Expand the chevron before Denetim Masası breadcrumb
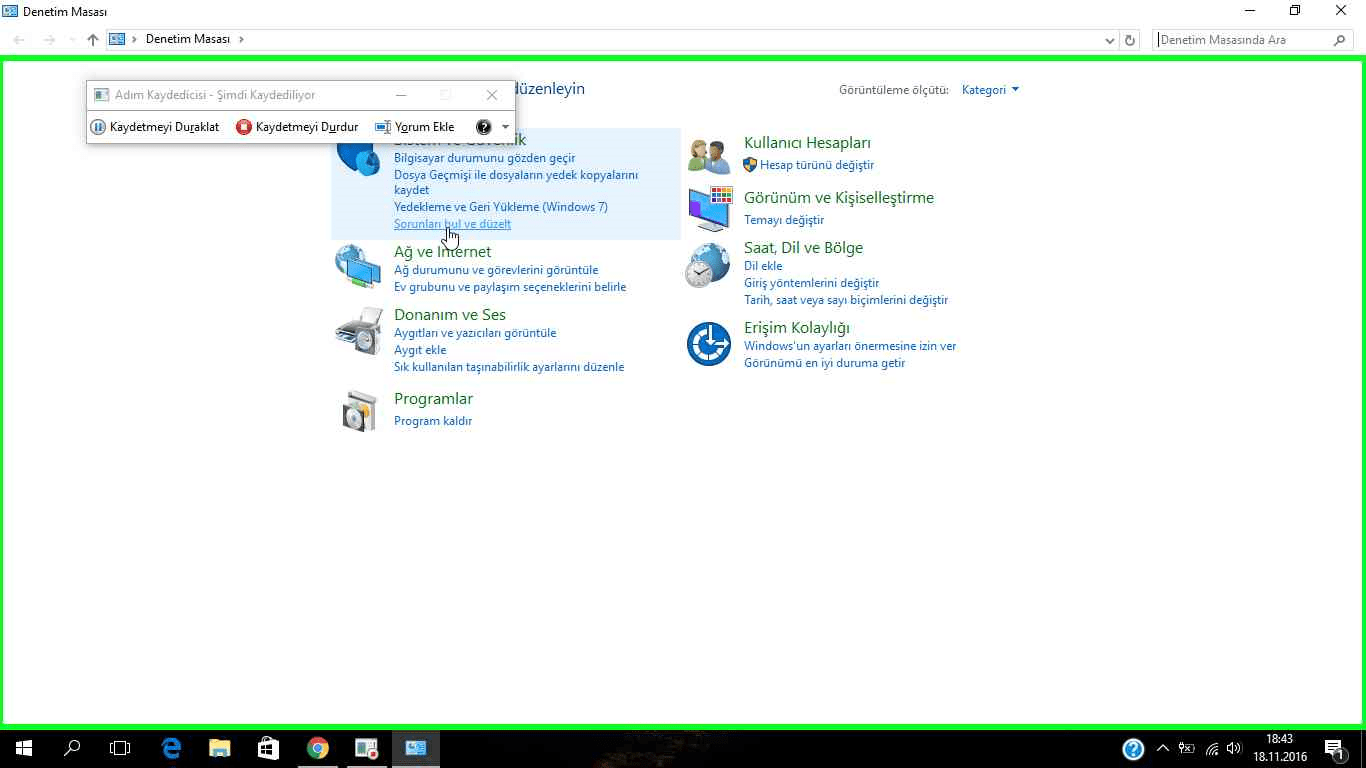This screenshot has width=1366, height=768. coord(135,40)
